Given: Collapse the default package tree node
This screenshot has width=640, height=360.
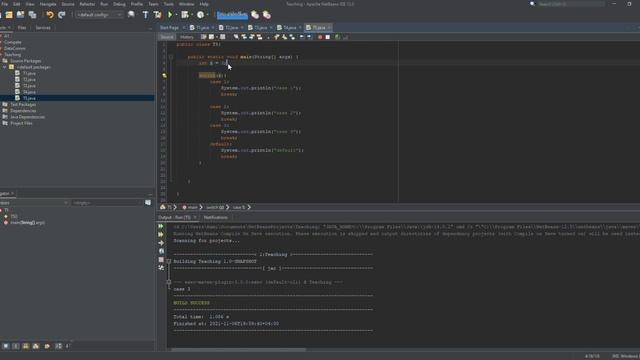Looking at the screenshot, I should click(x=5, y=67).
